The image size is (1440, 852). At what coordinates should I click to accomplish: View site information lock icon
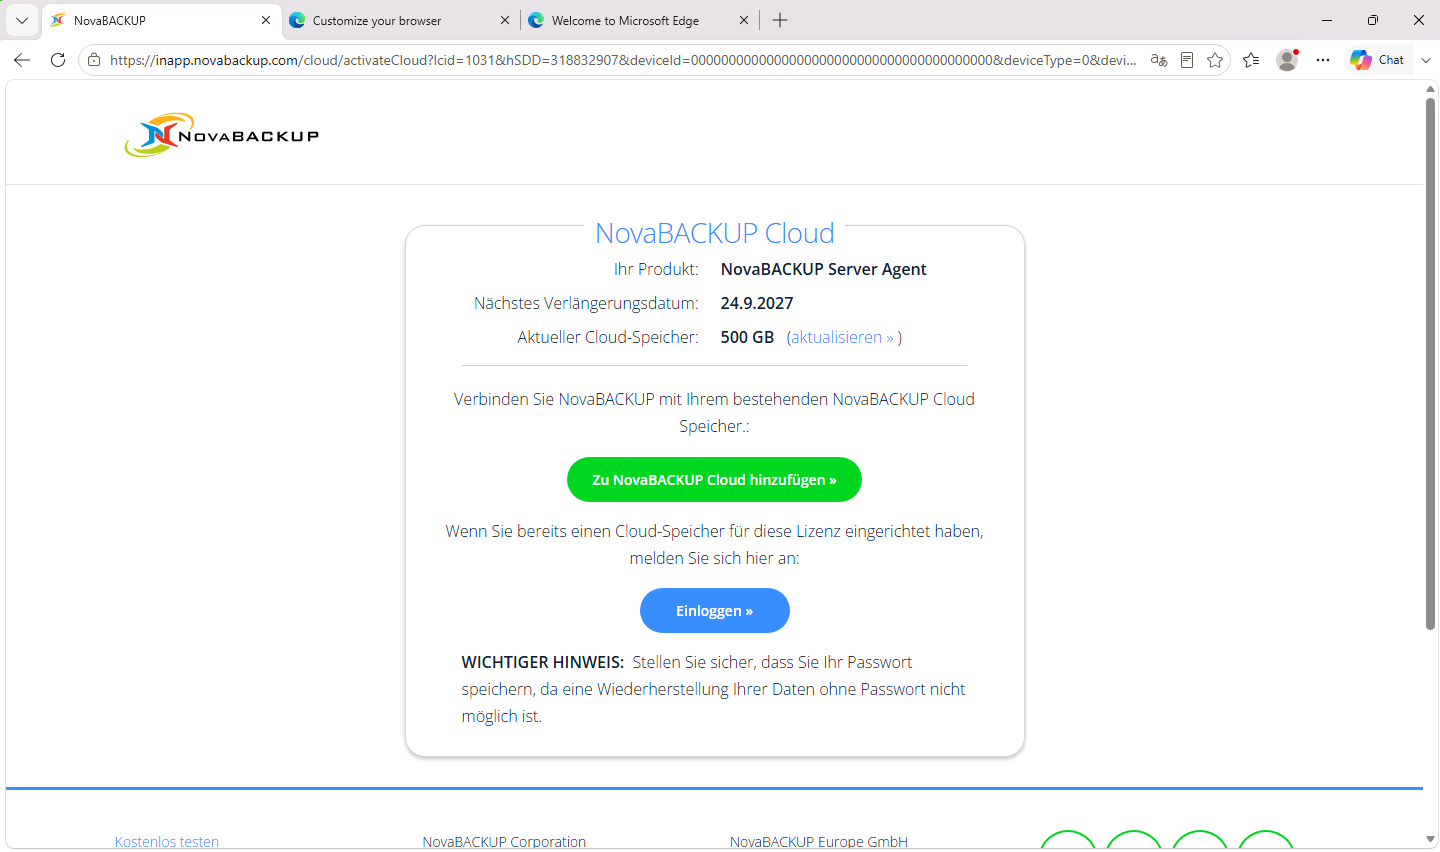94,60
